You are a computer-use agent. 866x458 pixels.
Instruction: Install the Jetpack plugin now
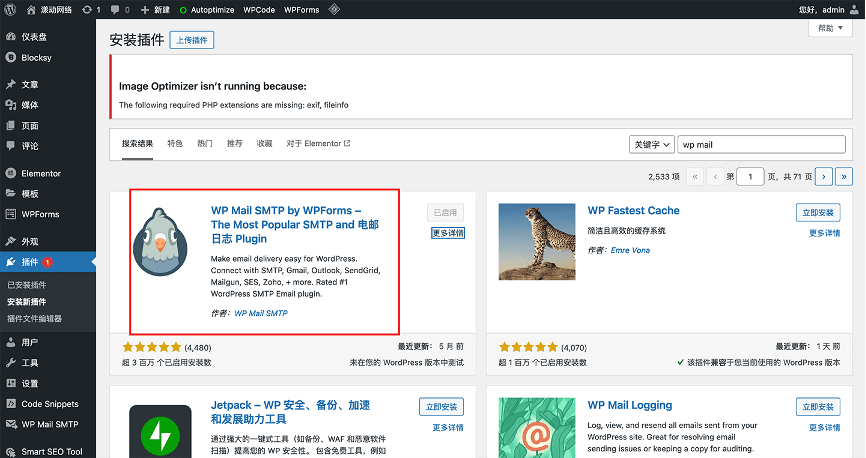click(x=441, y=407)
